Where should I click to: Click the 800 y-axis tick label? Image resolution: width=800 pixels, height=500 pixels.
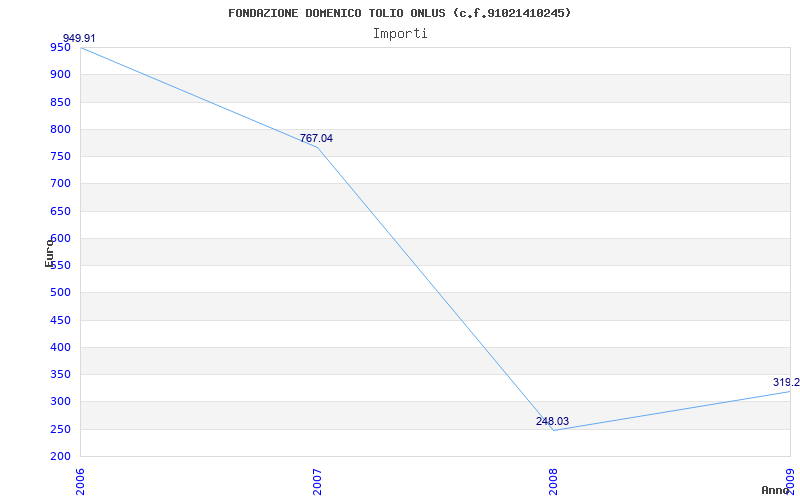[60, 129]
